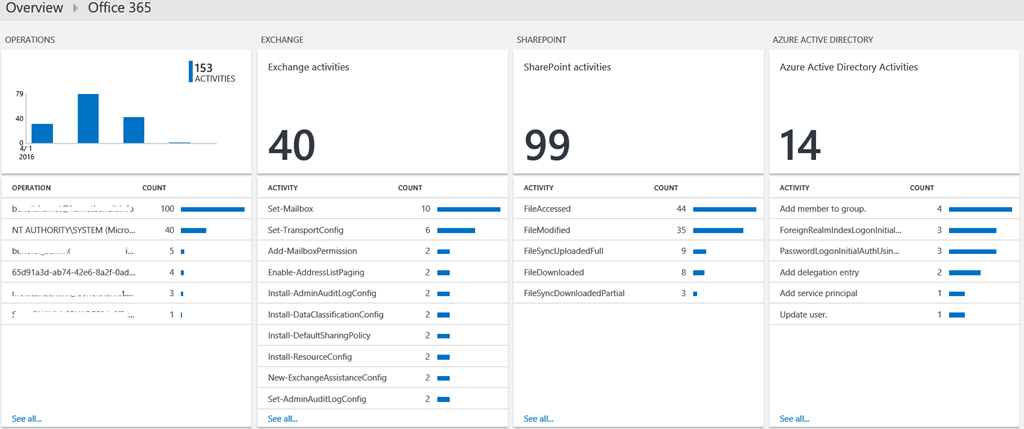Click the Overview breadcrumb link

(38, 9)
